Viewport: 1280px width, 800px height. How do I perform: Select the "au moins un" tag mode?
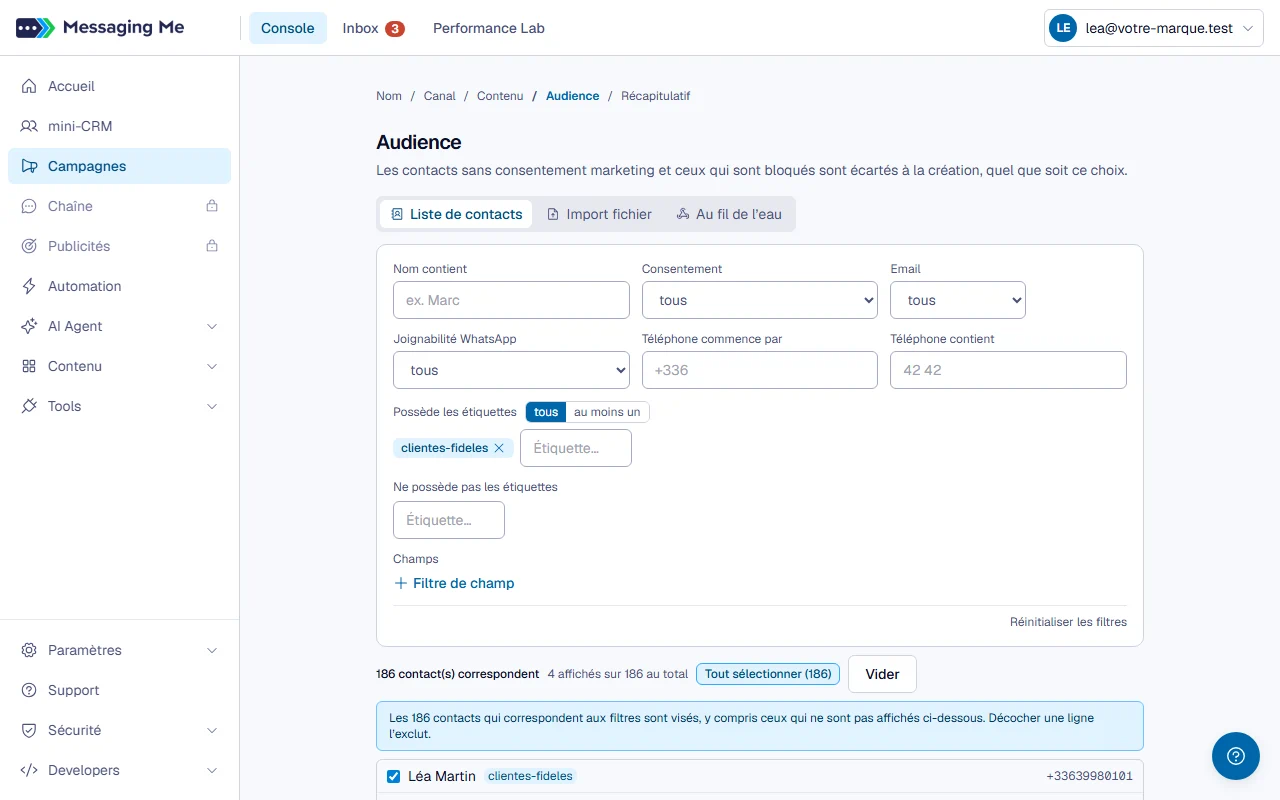[x=607, y=412]
